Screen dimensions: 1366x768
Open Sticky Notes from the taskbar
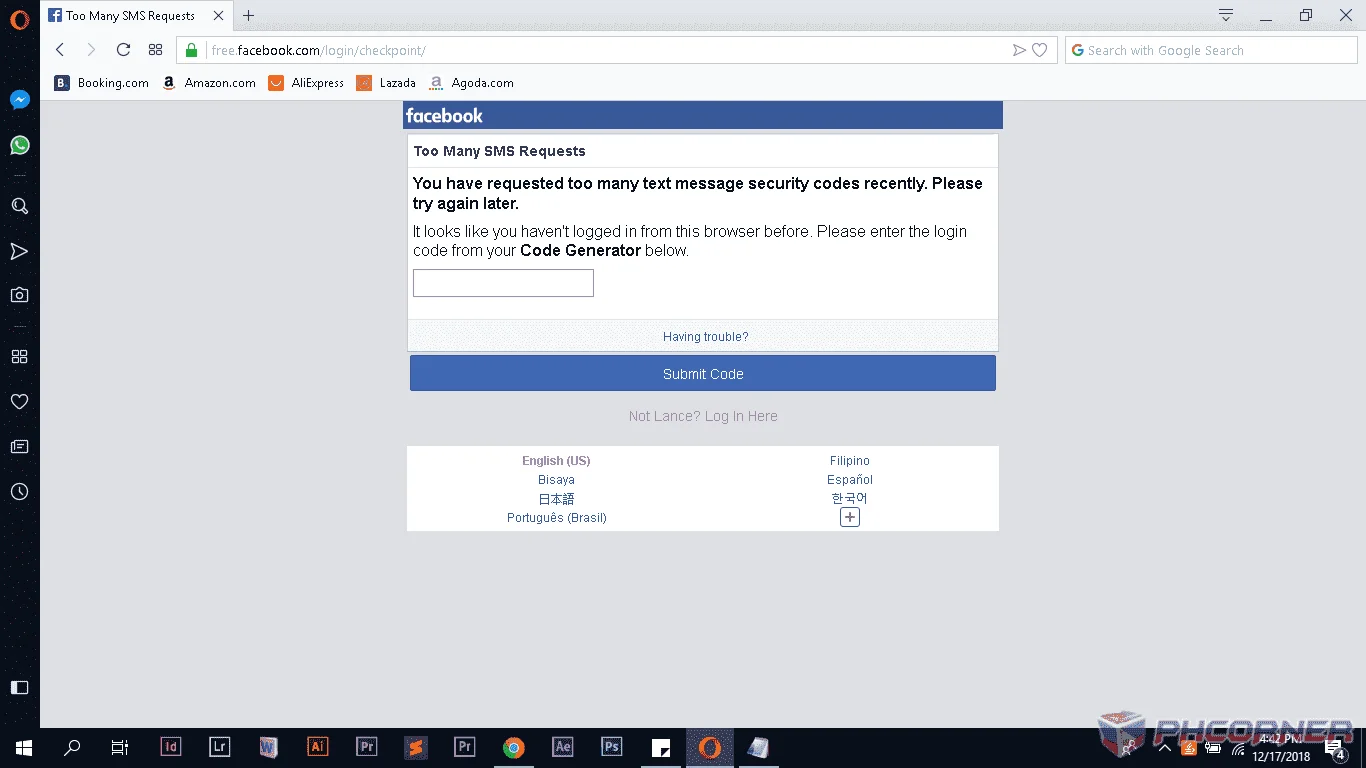pos(660,747)
